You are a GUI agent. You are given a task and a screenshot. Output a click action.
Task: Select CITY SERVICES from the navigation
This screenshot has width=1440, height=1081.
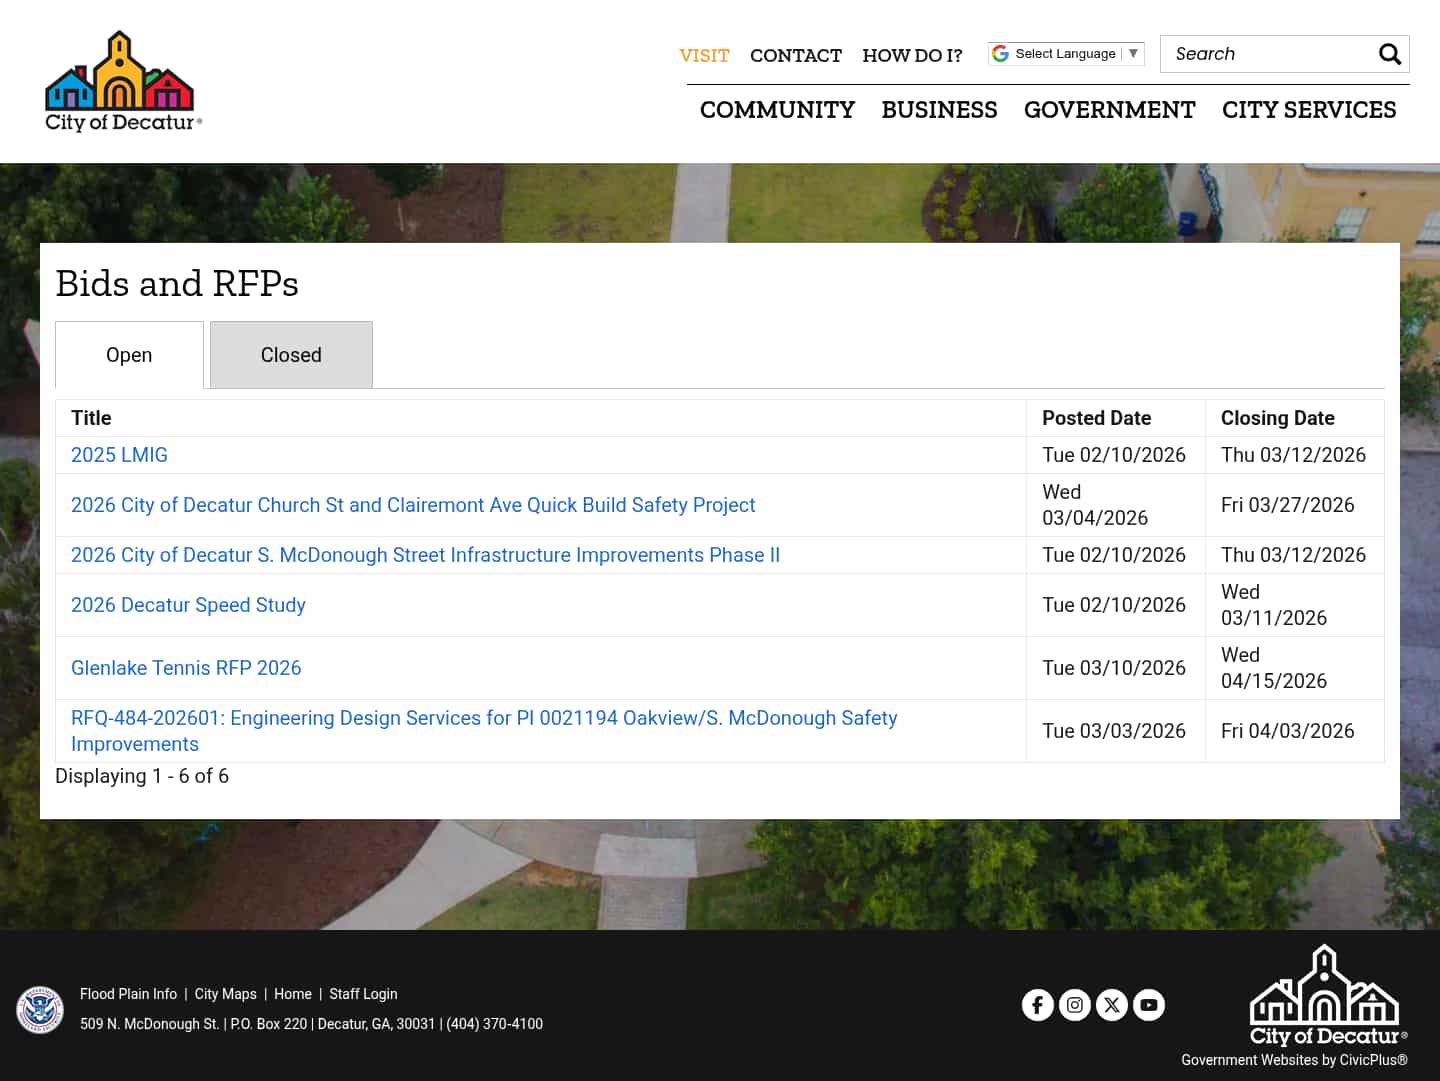click(1308, 110)
